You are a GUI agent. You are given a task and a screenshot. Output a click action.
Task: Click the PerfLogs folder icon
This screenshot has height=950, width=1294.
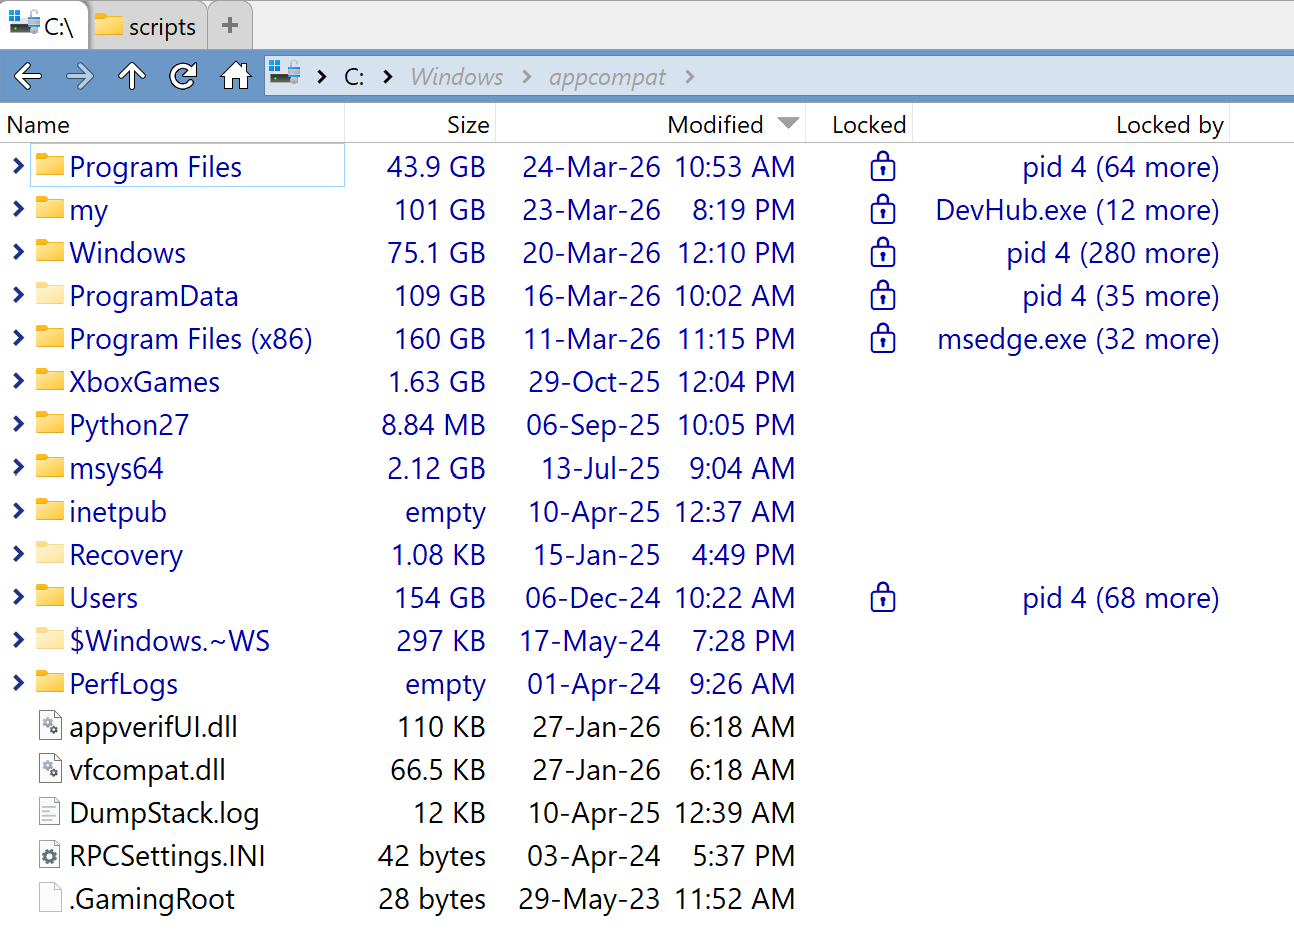point(50,681)
